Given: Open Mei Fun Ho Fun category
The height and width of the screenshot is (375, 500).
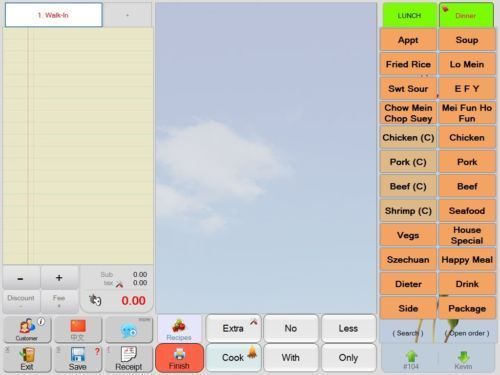Looking at the screenshot, I should pos(467,113).
